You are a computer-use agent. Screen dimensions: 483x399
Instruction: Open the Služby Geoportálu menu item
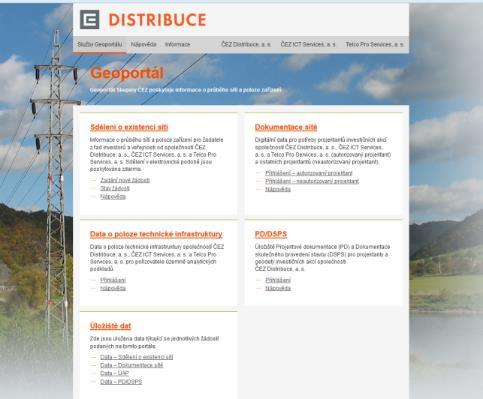[100, 44]
